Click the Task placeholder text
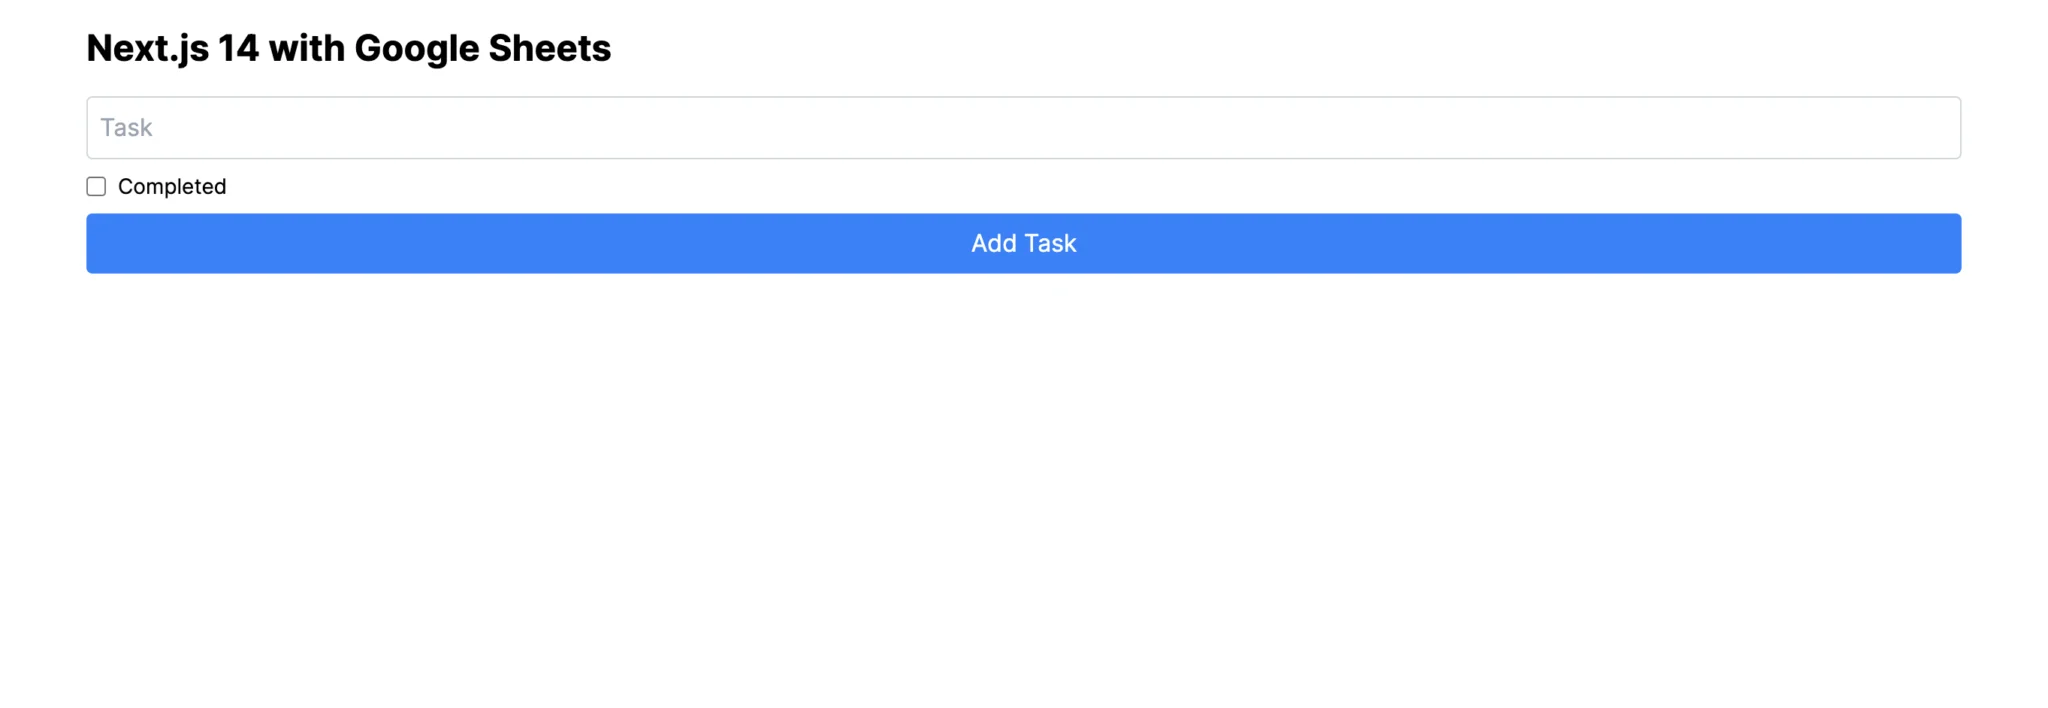2048x708 pixels. 125,127
